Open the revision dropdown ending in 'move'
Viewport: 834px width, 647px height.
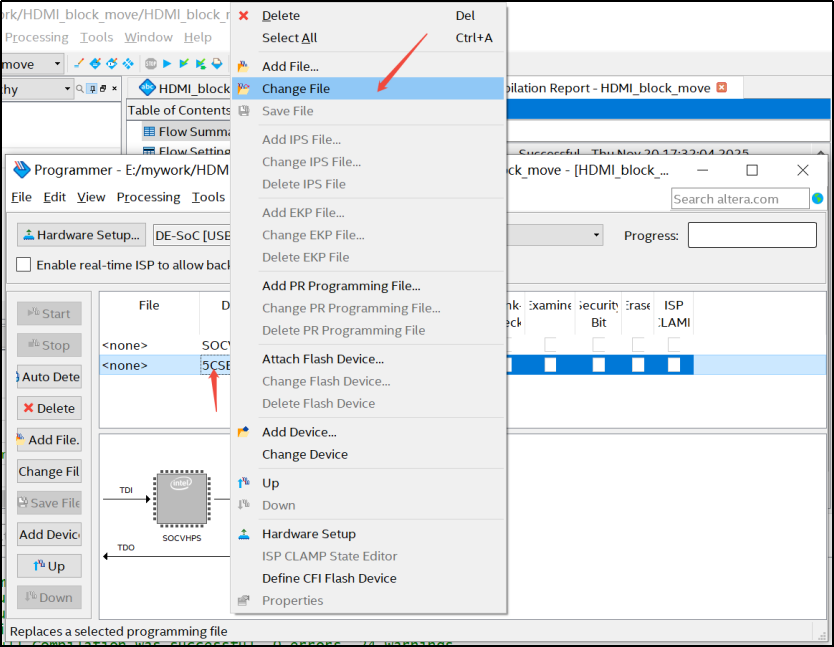33,64
